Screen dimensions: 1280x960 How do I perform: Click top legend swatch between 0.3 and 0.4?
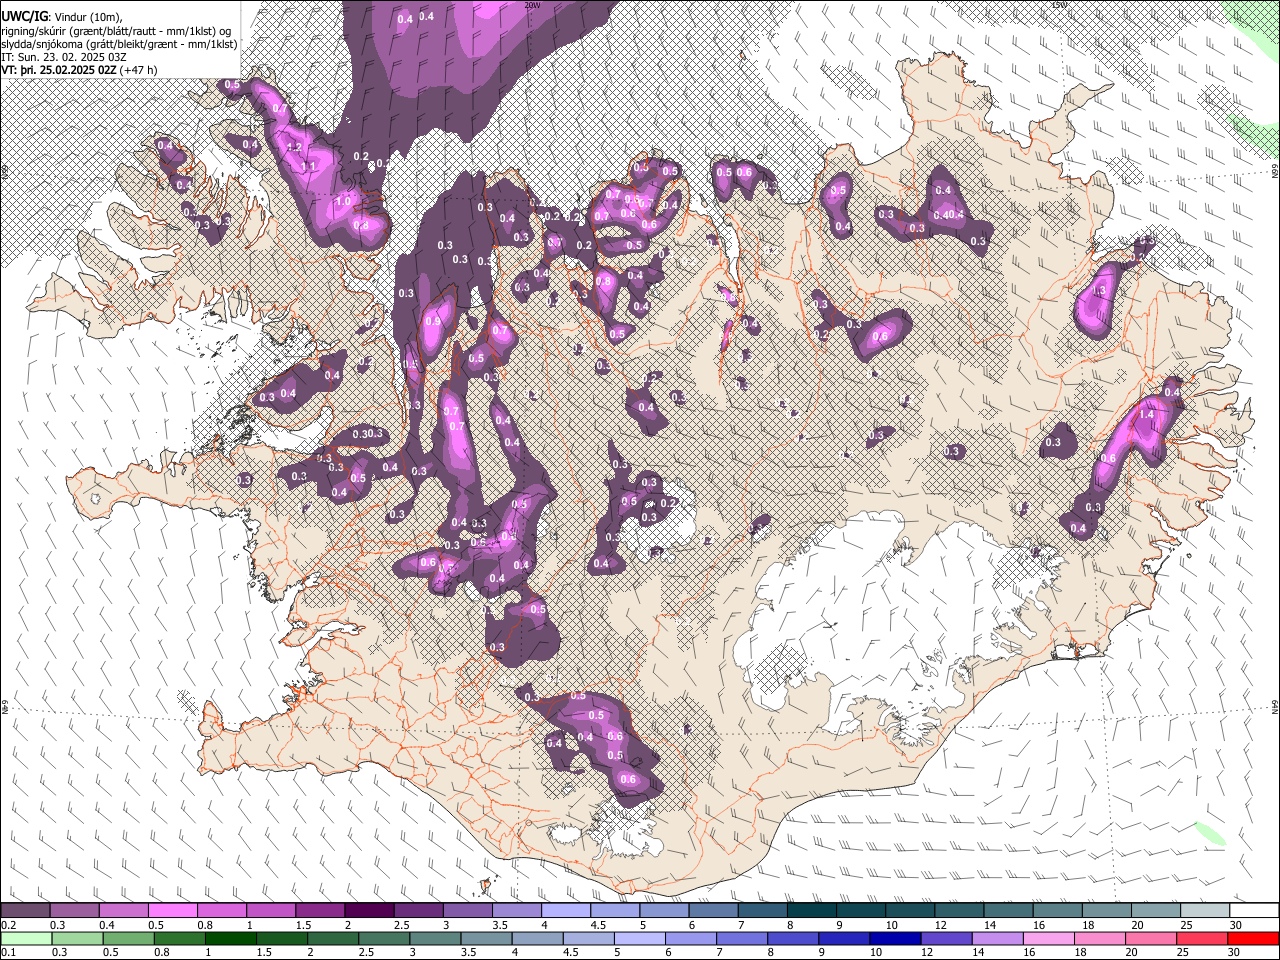click(x=75, y=911)
